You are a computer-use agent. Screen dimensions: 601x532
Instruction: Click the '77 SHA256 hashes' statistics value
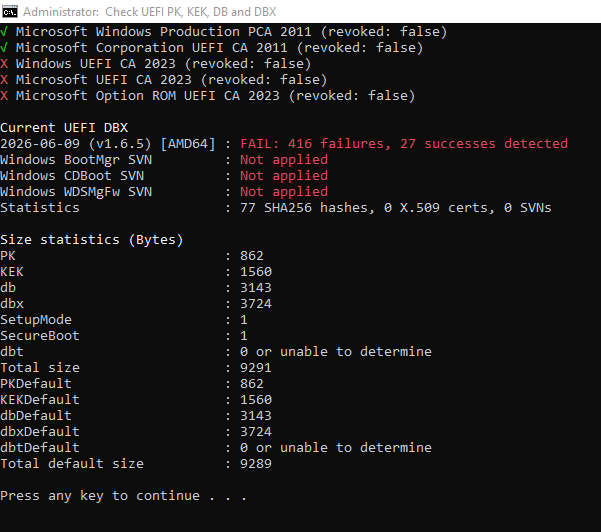[x=396, y=207]
